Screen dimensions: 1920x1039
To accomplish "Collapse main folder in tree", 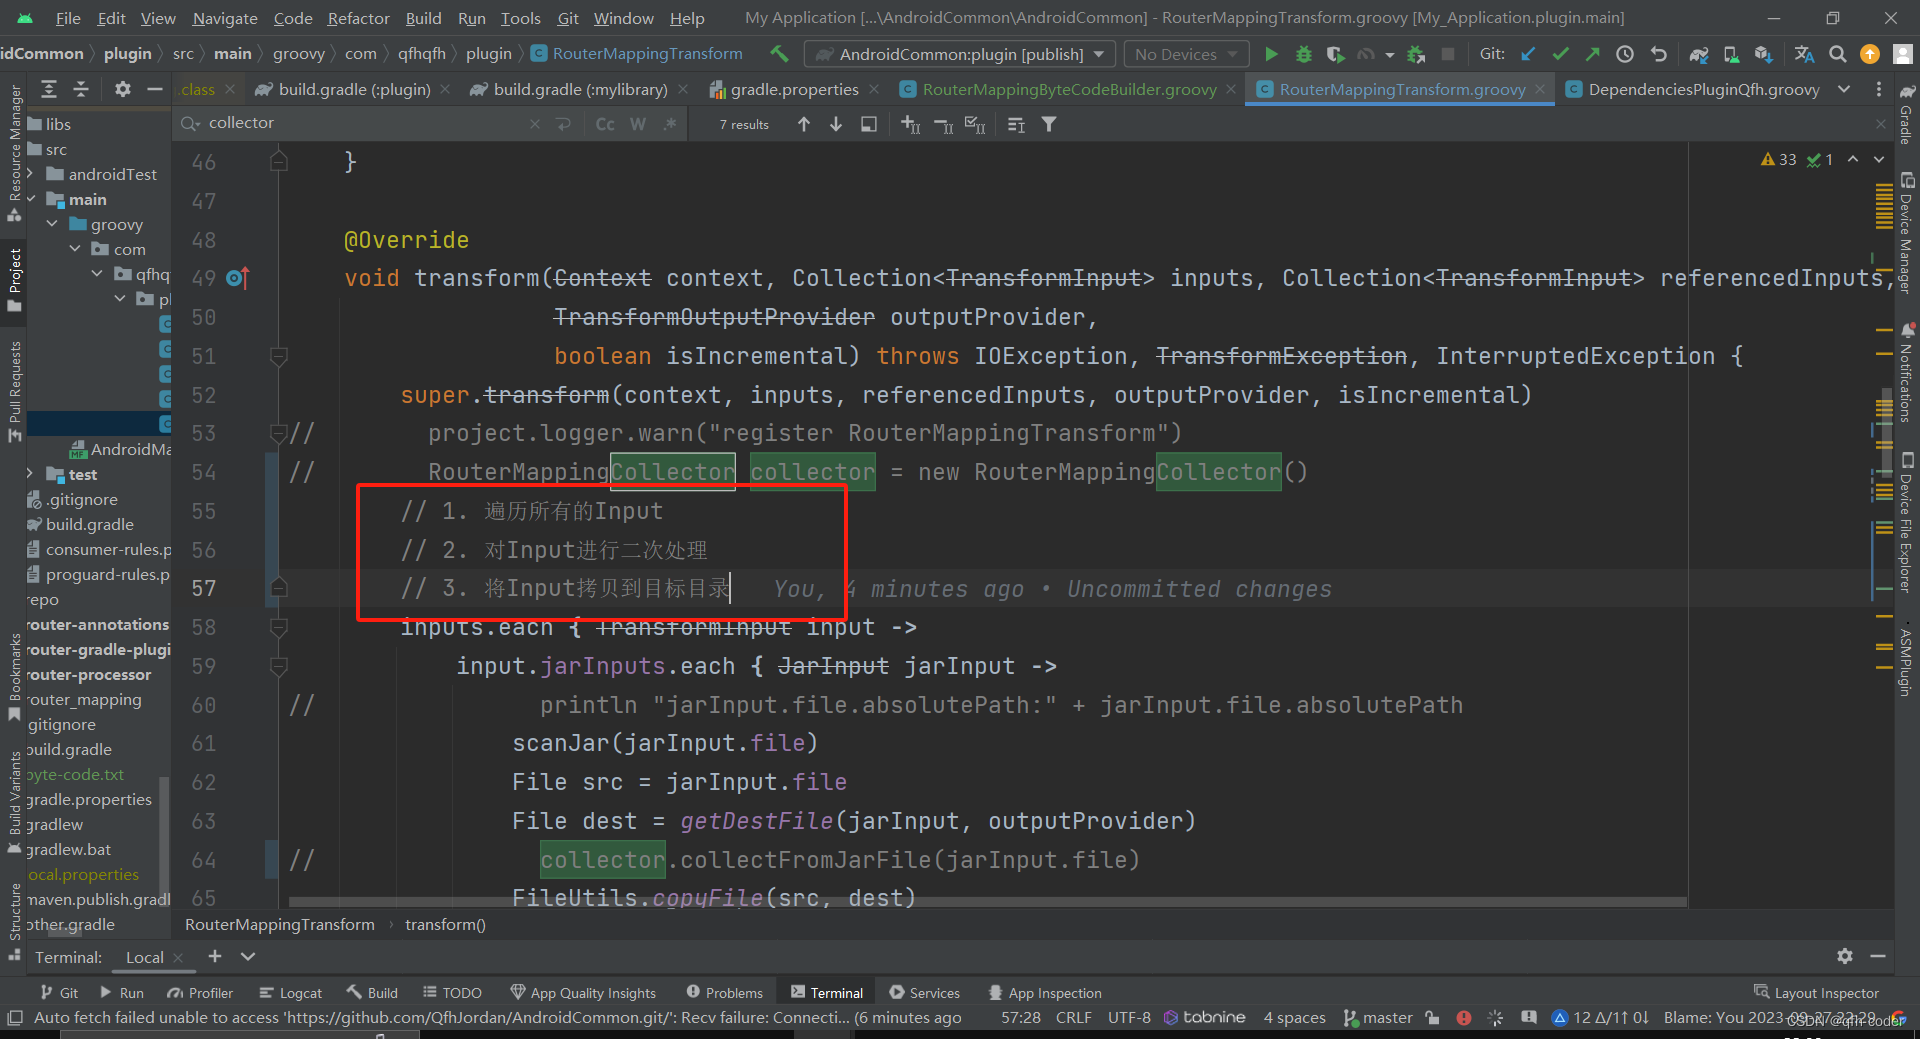I will click(31, 199).
